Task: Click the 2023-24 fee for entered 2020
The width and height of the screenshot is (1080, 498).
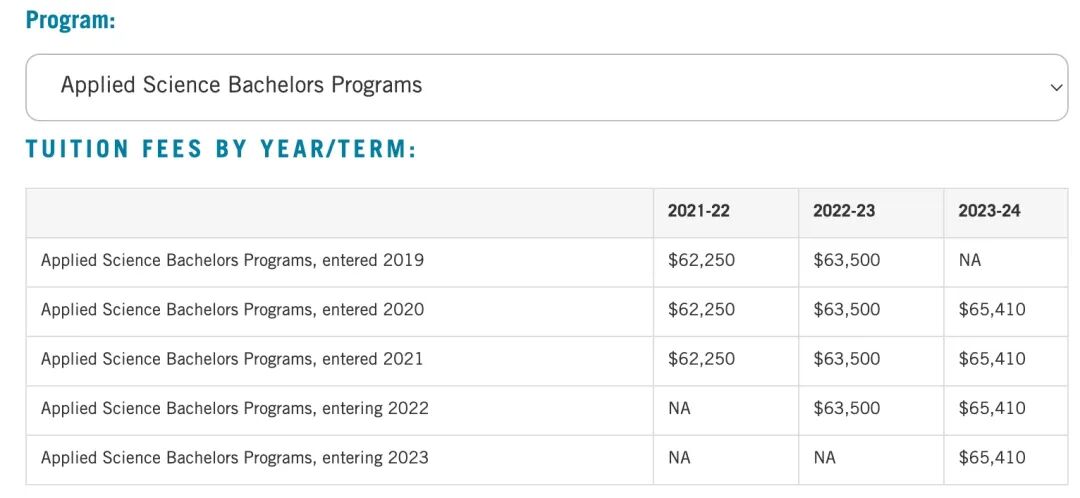Action: pyautogui.click(x=992, y=310)
